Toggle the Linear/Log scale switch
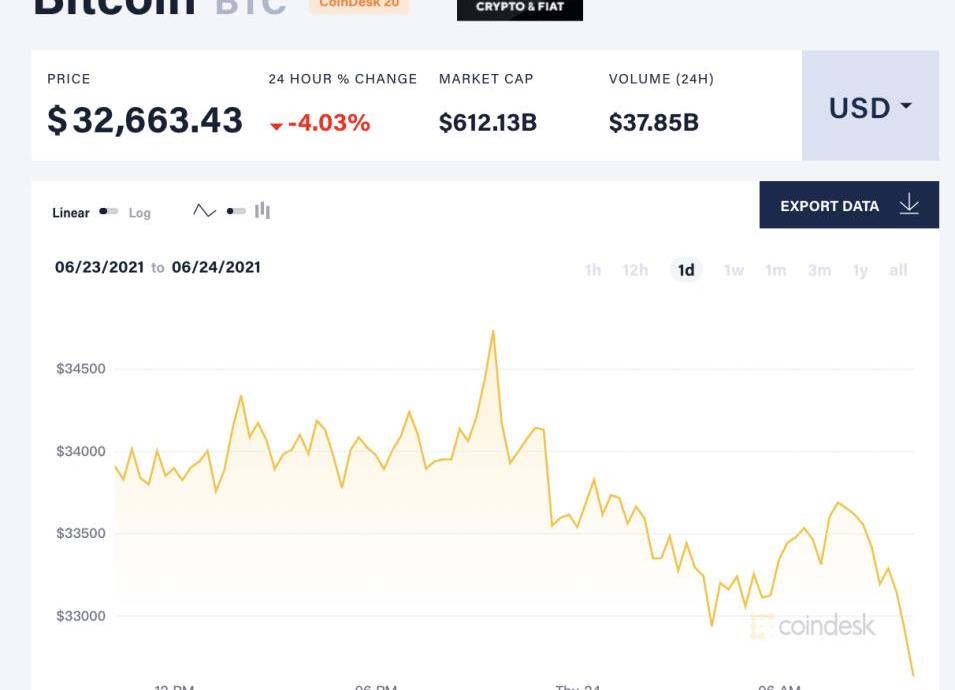The image size is (955, 690). point(108,211)
